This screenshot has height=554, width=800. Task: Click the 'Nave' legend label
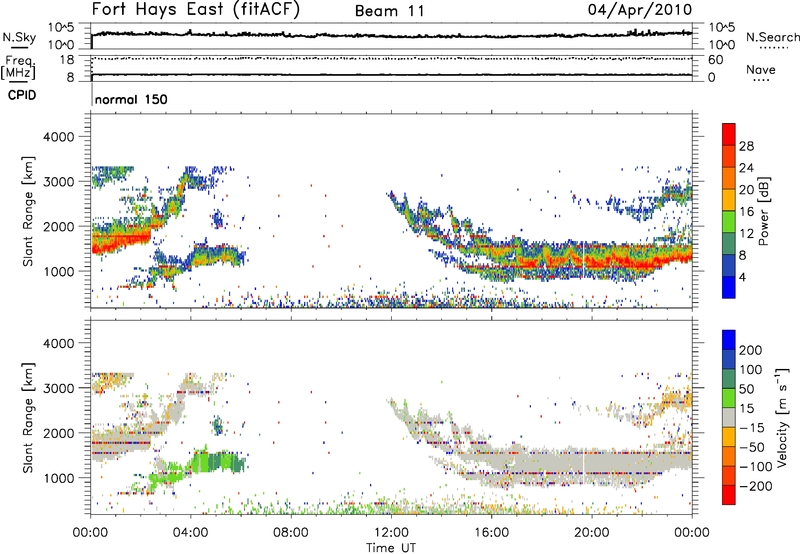760,69
